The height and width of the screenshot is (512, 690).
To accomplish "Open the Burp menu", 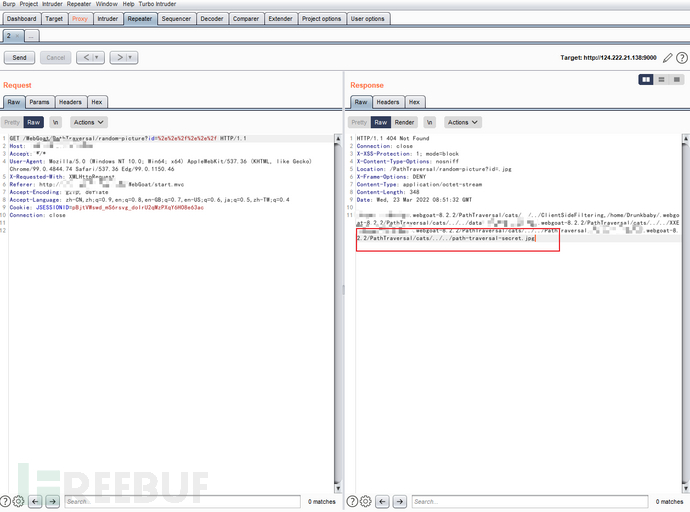I will point(9,4).
